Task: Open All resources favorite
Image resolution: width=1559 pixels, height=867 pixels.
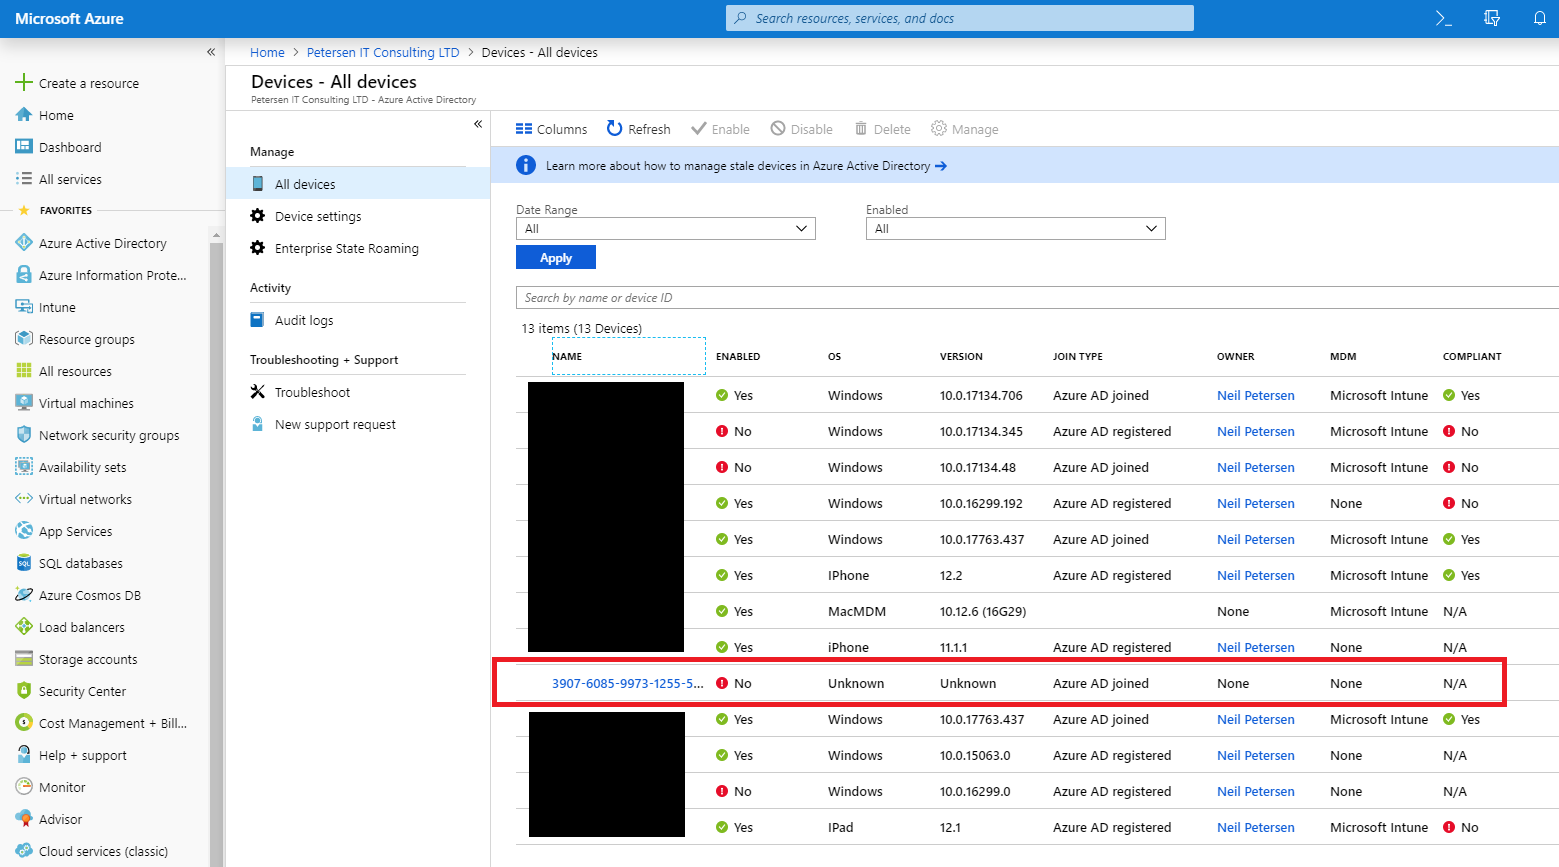Action: [x=75, y=371]
